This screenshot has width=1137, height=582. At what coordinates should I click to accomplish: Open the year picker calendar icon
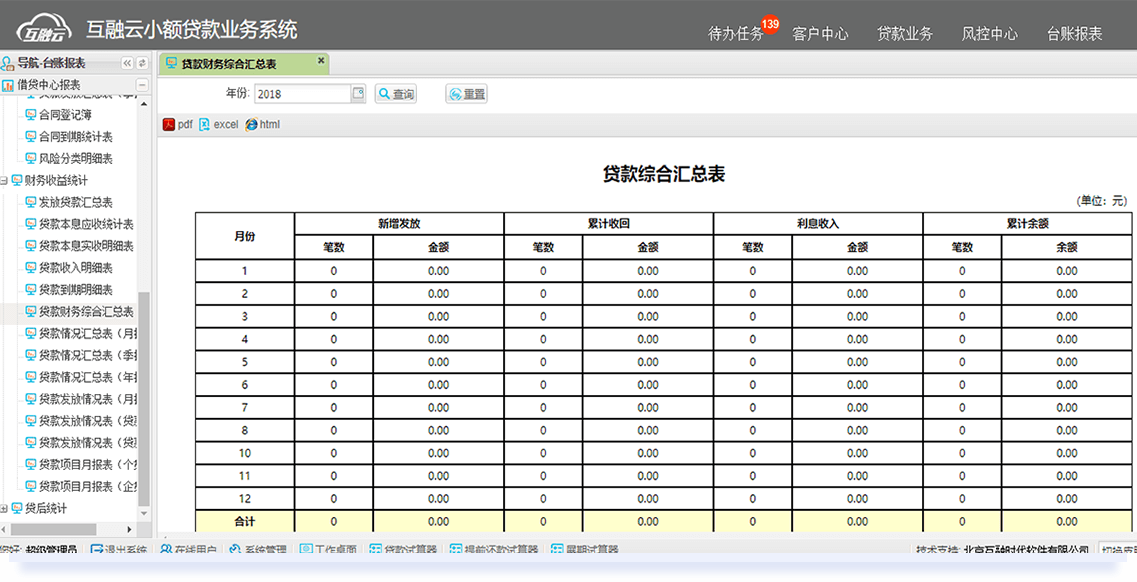357,93
